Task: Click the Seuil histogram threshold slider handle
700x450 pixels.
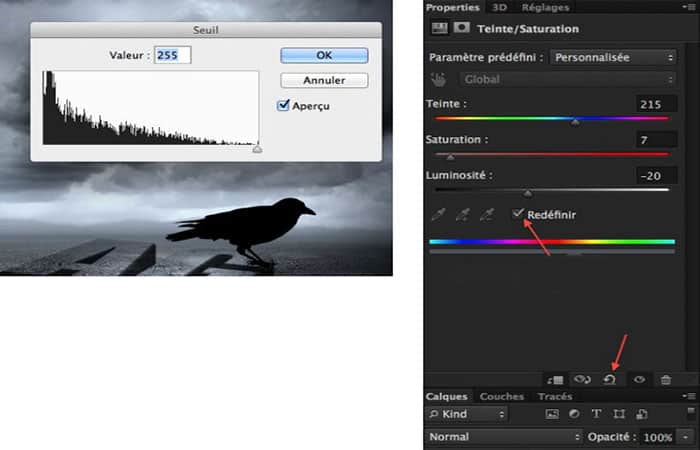Action: (x=257, y=149)
